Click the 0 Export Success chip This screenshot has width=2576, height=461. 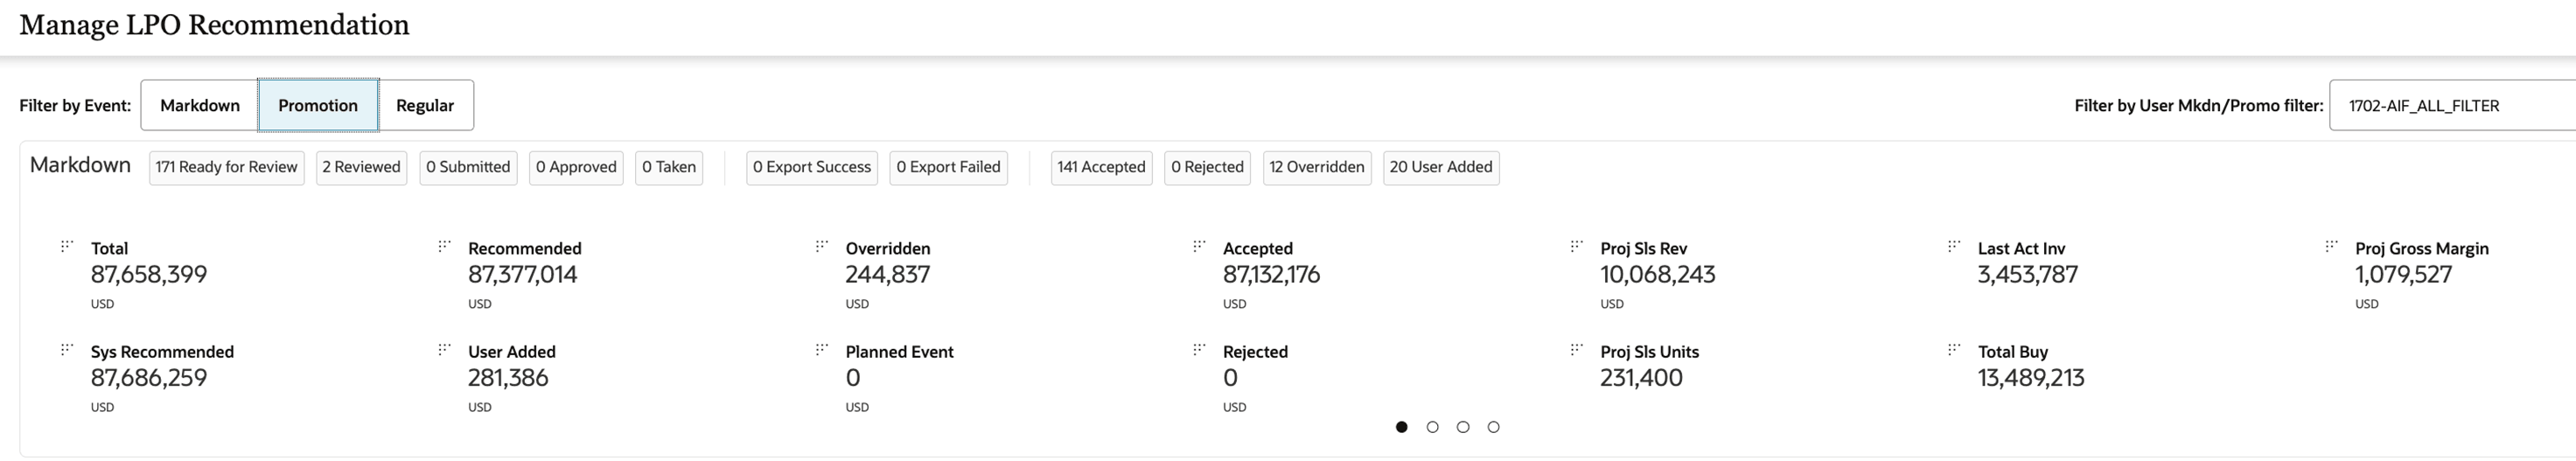click(x=812, y=167)
